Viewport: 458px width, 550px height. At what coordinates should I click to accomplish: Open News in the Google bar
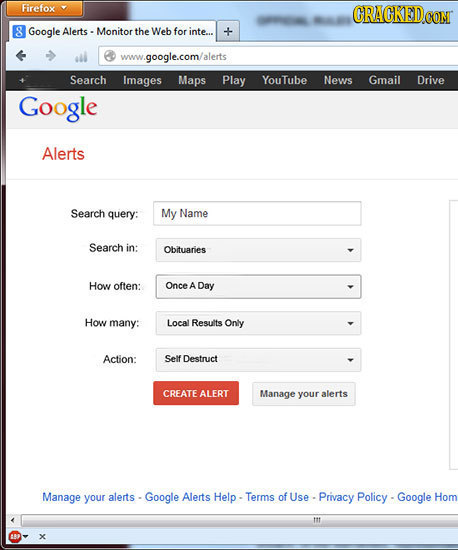click(x=338, y=80)
